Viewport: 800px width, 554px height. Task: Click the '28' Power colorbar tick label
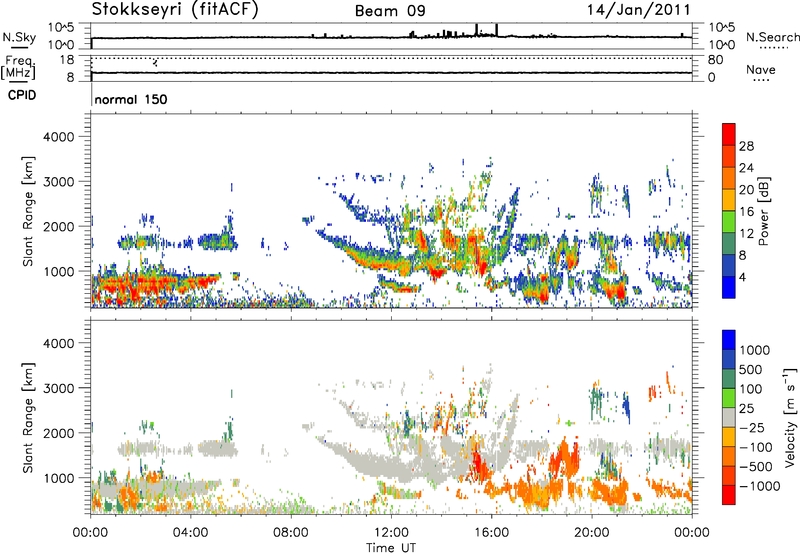746,146
